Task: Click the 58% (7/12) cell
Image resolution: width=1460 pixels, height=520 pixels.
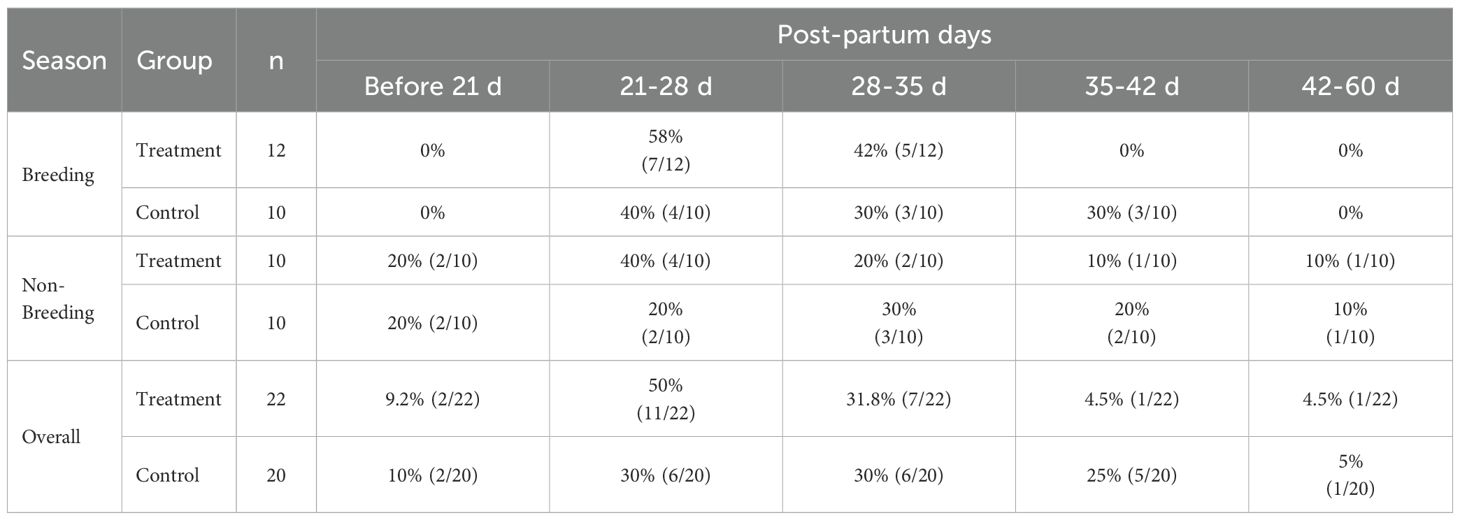Action: coord(665,150)
